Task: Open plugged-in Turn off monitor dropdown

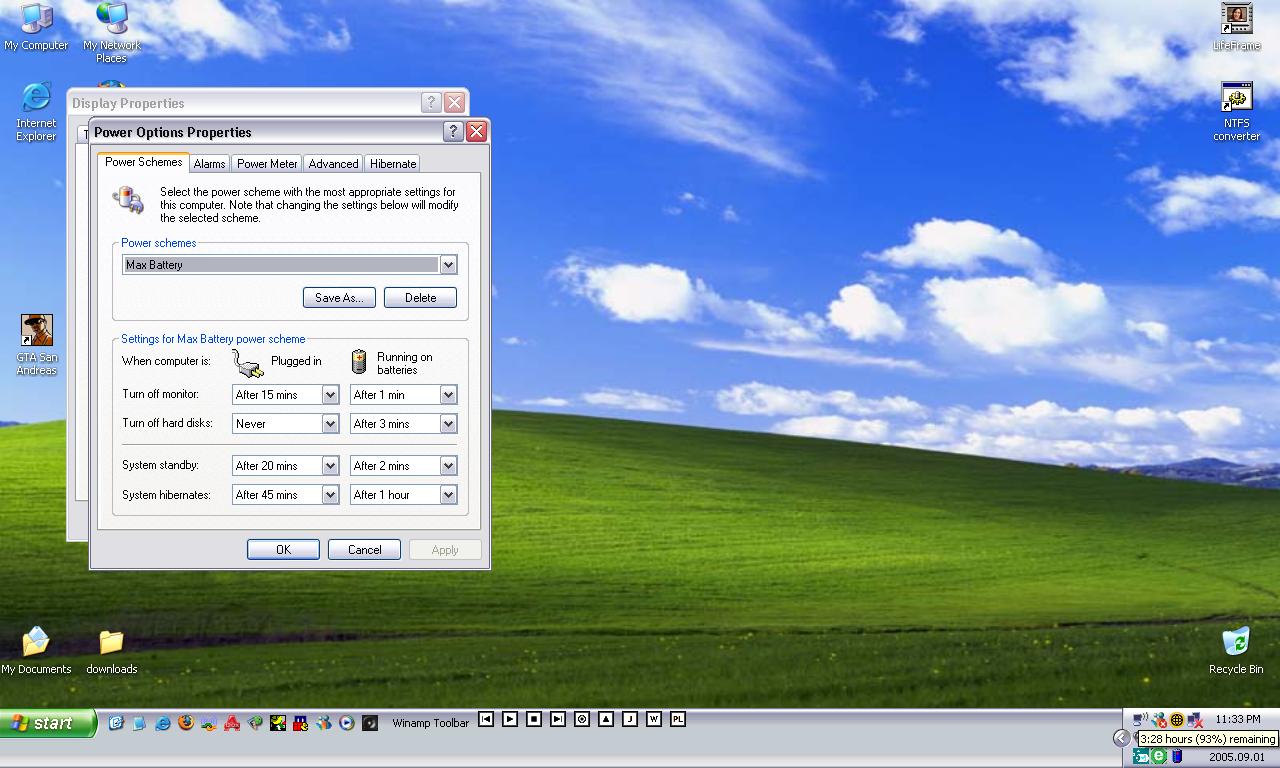Action: pos(330,395)
